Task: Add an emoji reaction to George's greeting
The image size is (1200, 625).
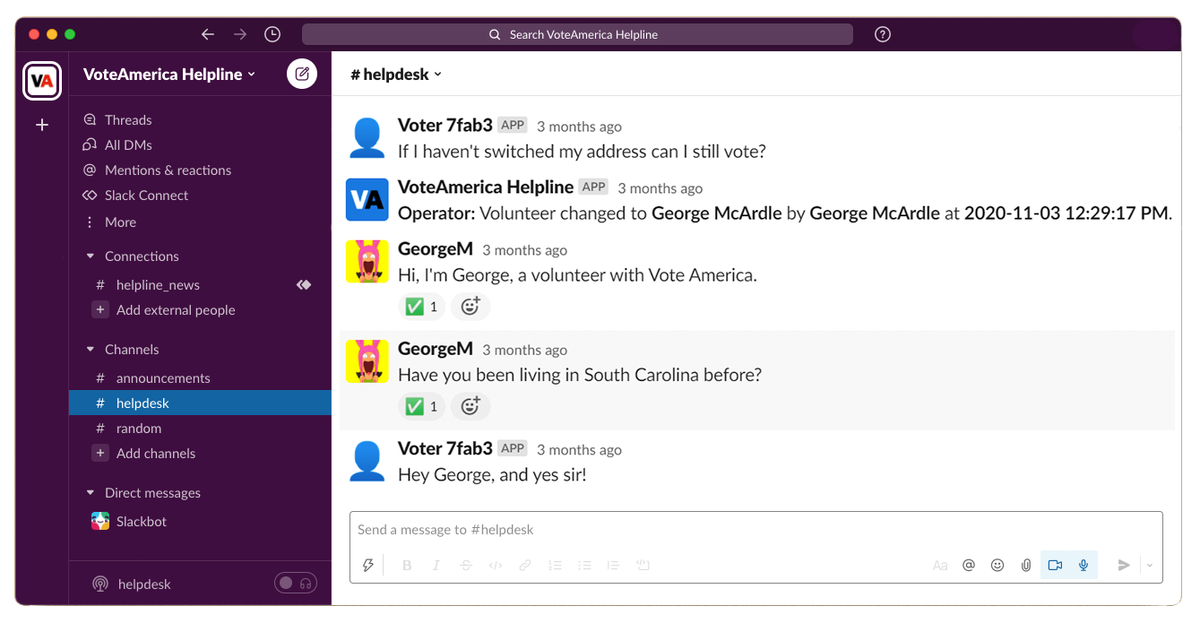Action: click(x=470, y=306)
